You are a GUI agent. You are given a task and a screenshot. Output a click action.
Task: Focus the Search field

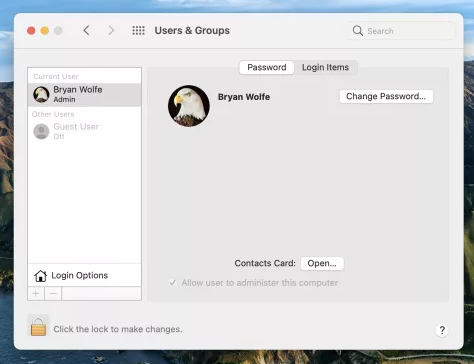(x=401, y=31)
